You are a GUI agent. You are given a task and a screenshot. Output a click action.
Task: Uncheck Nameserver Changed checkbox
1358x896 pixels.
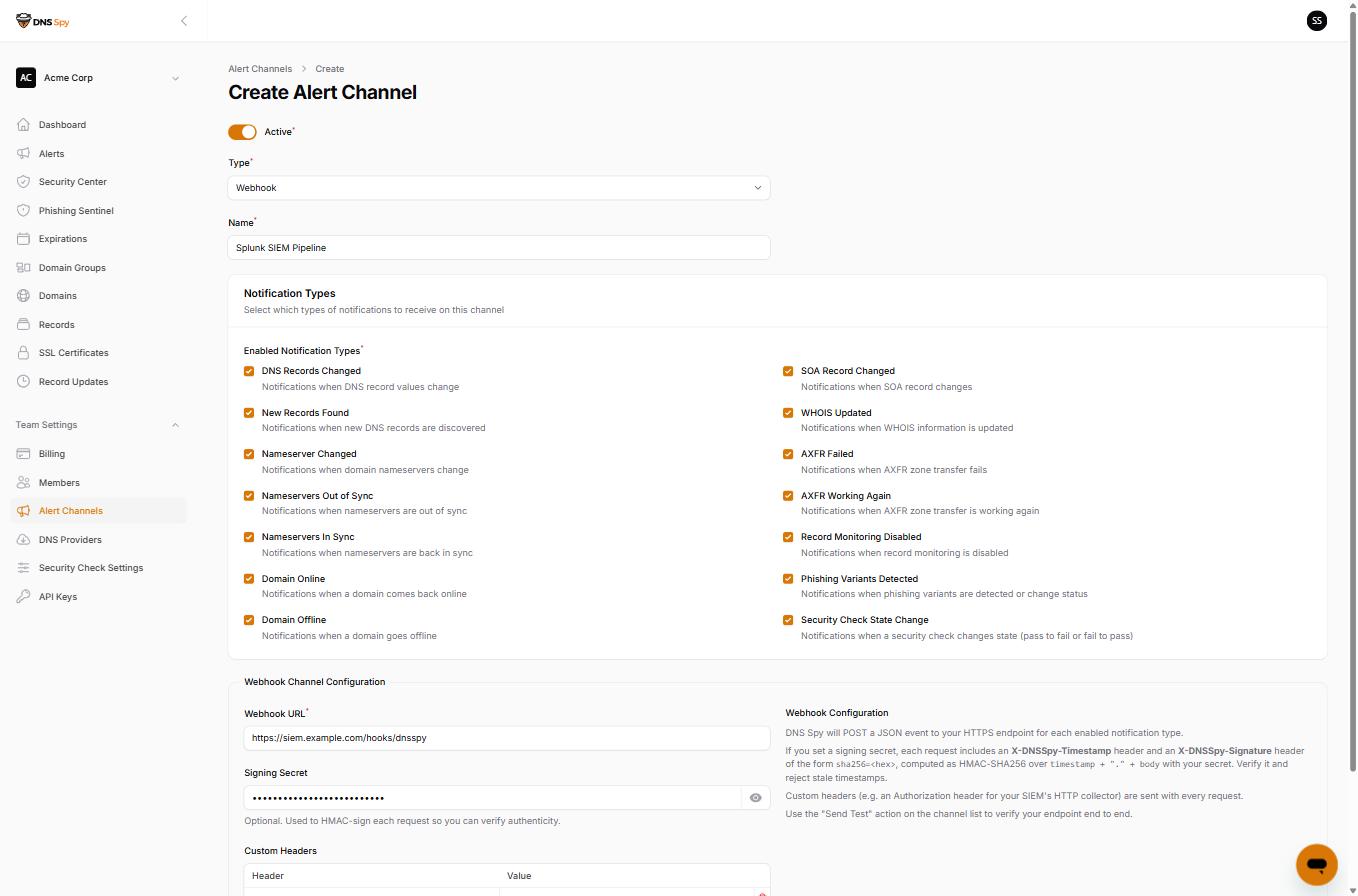coord(249,454)
